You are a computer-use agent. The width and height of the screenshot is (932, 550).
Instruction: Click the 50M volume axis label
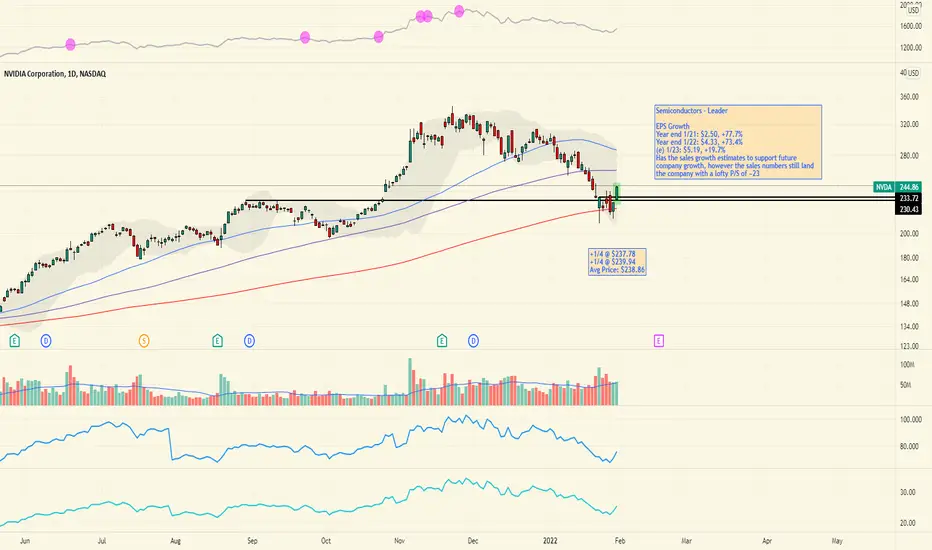(906, 385)
